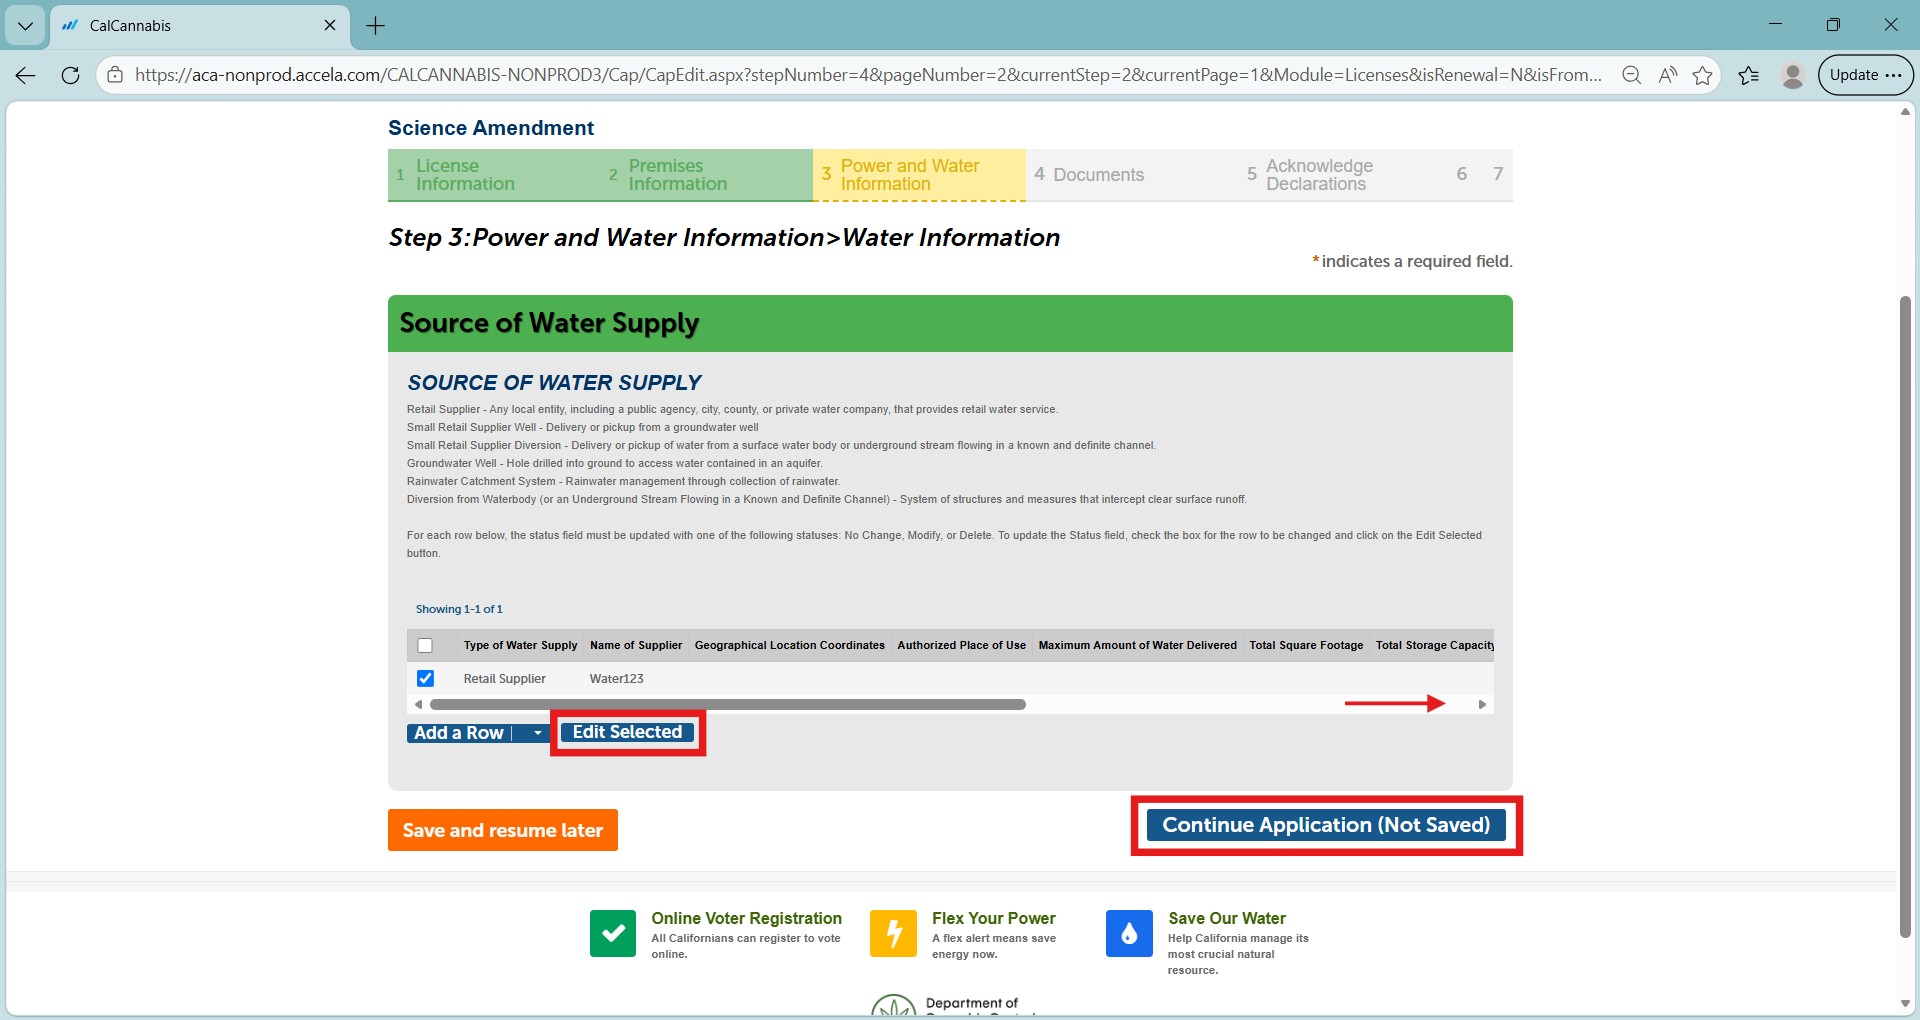Click the page scroll-down arrow
Image resolution: width=1920 pixels, height=1020 pixels.
[x=1905, y=1003]
